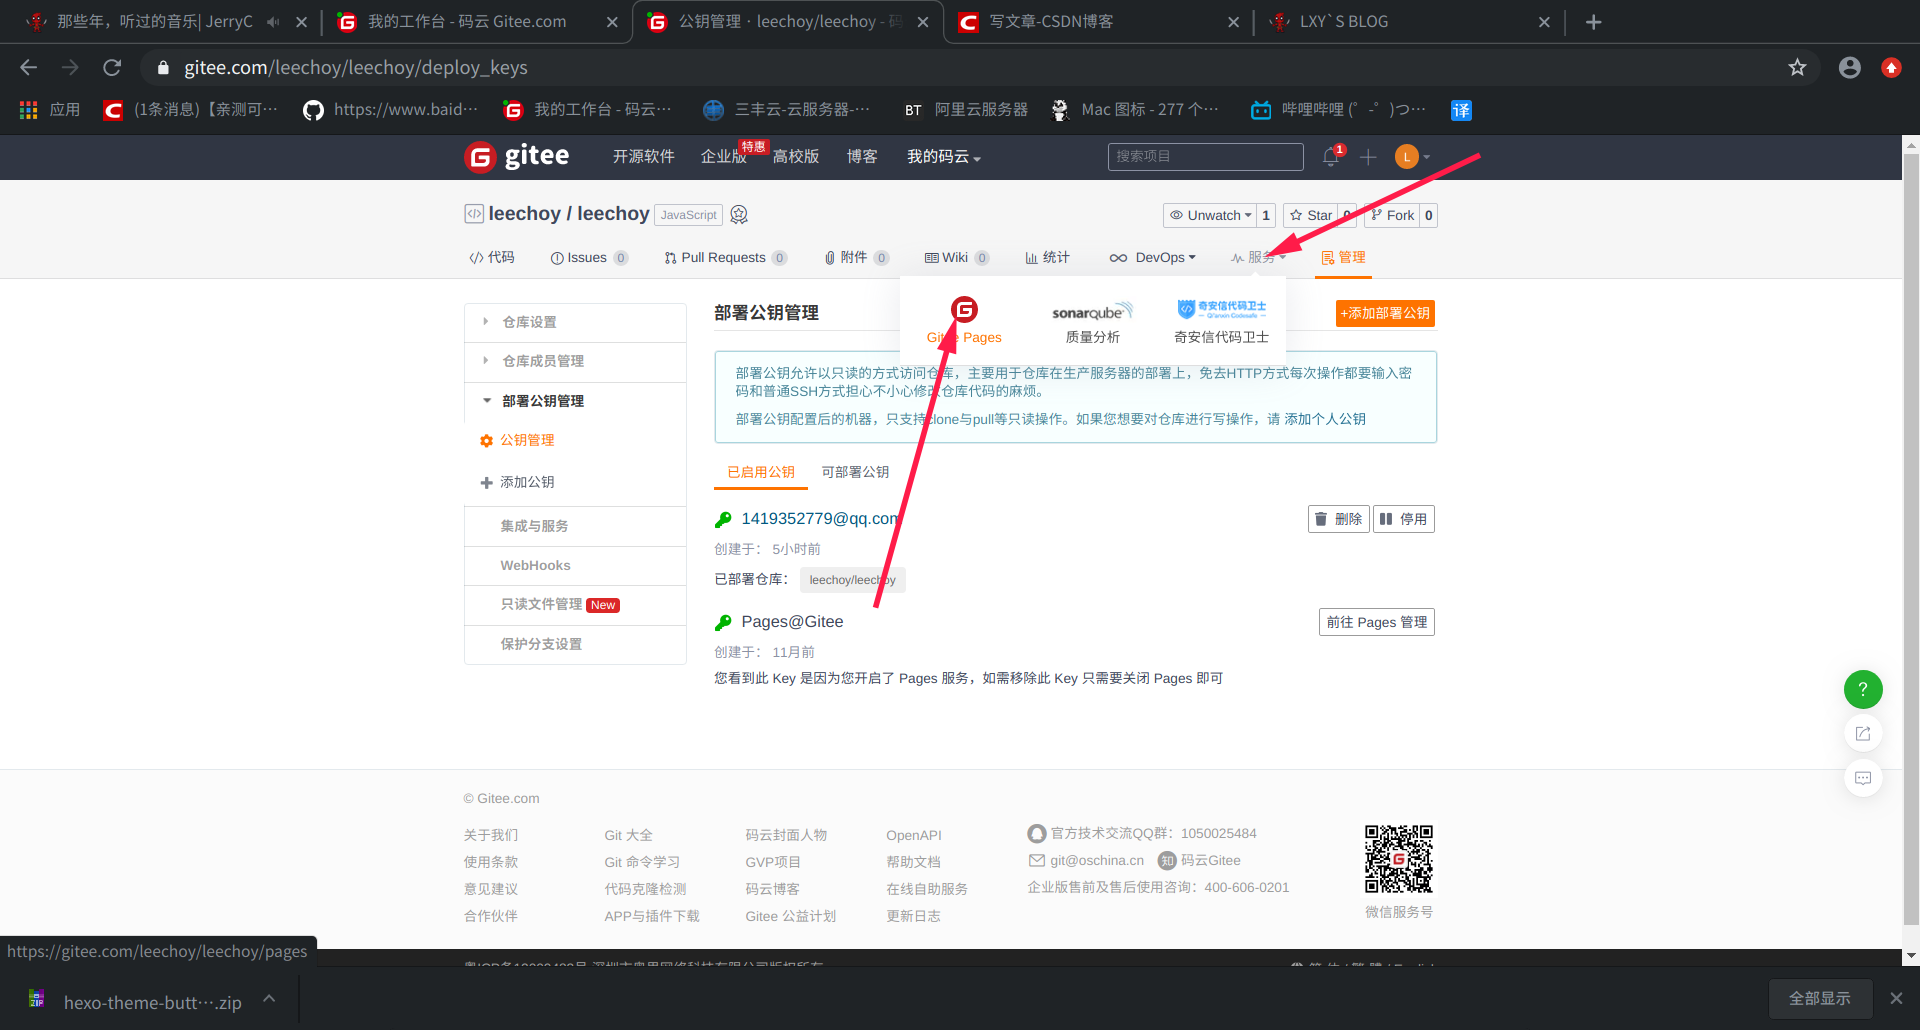
Task: Open Qianxin code guard service
Action: point(1221,321)
